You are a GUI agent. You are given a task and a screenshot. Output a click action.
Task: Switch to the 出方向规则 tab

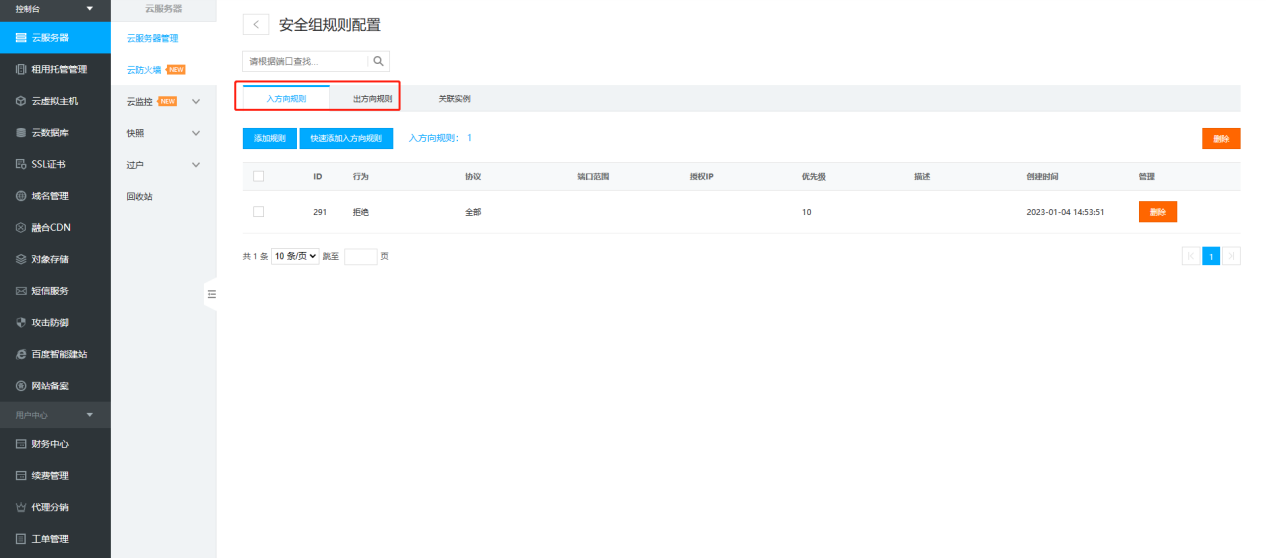coord(372,99)
